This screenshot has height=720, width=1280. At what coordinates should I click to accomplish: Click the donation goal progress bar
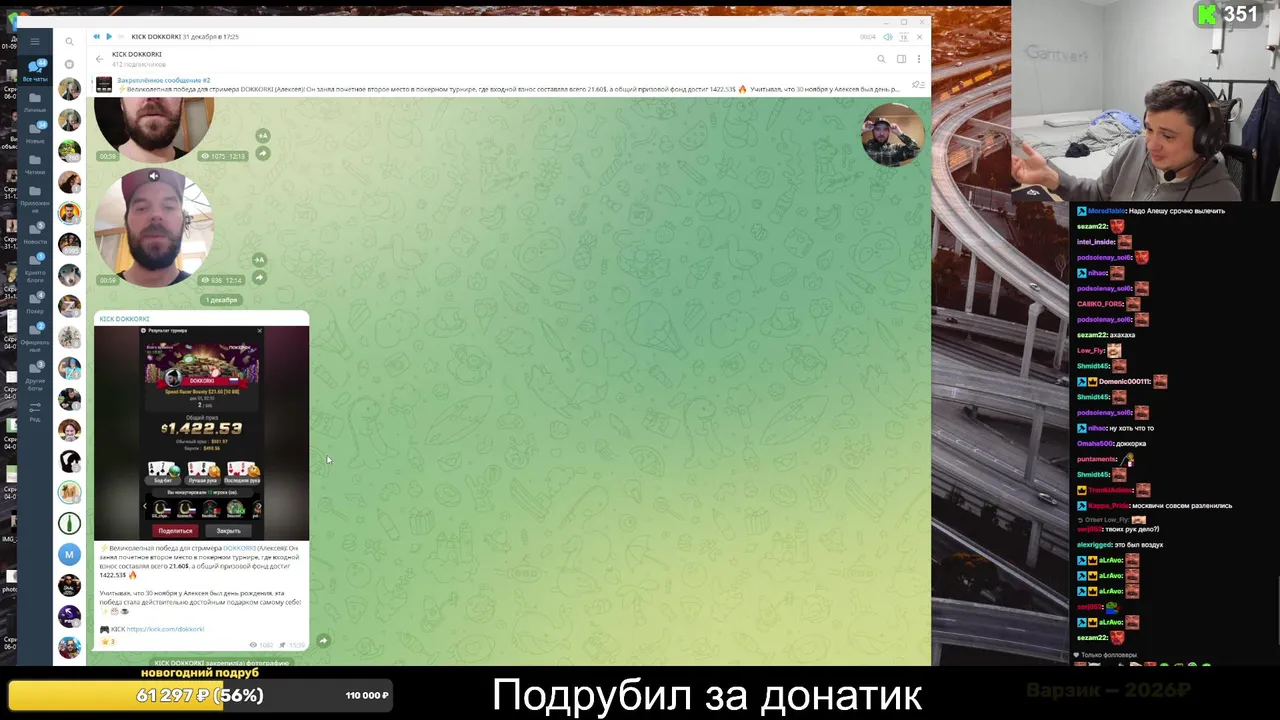coord(201,695)
